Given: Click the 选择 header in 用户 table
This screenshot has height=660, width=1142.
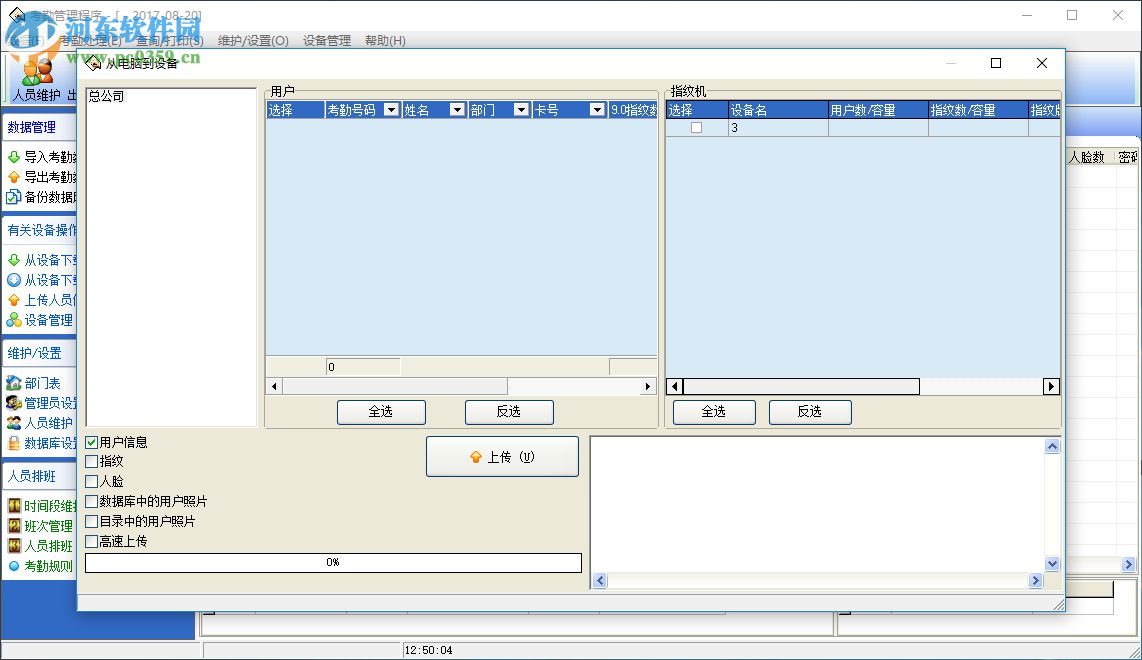Looking at the screenshot, I should click(295, 110).
